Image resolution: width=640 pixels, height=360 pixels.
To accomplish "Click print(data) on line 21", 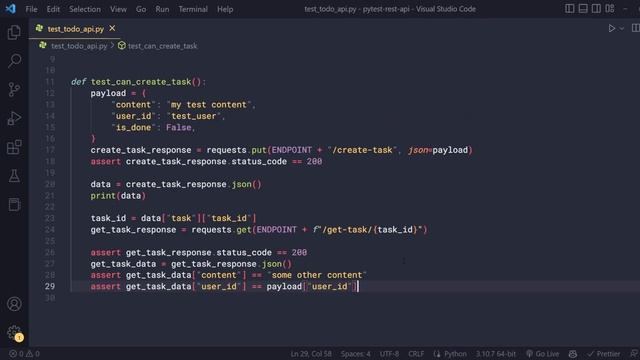I will 118,196.
